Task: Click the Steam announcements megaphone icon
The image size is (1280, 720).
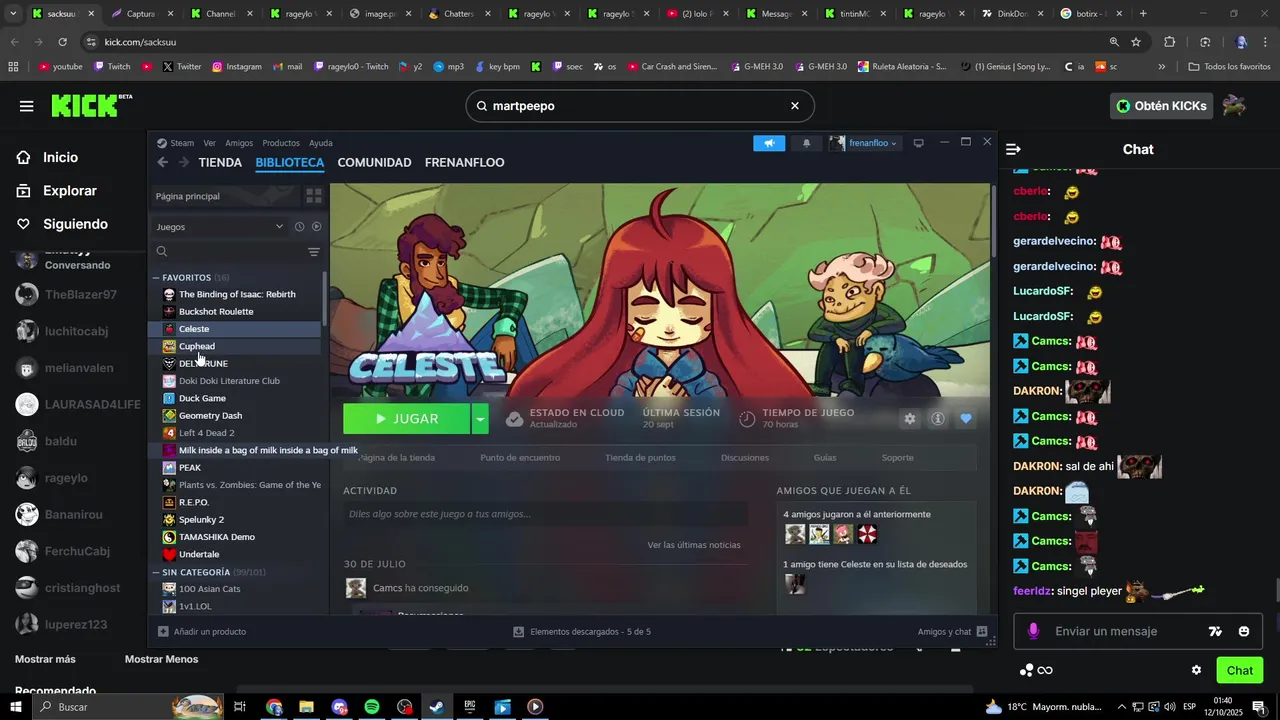Action: tap(769, 143)
